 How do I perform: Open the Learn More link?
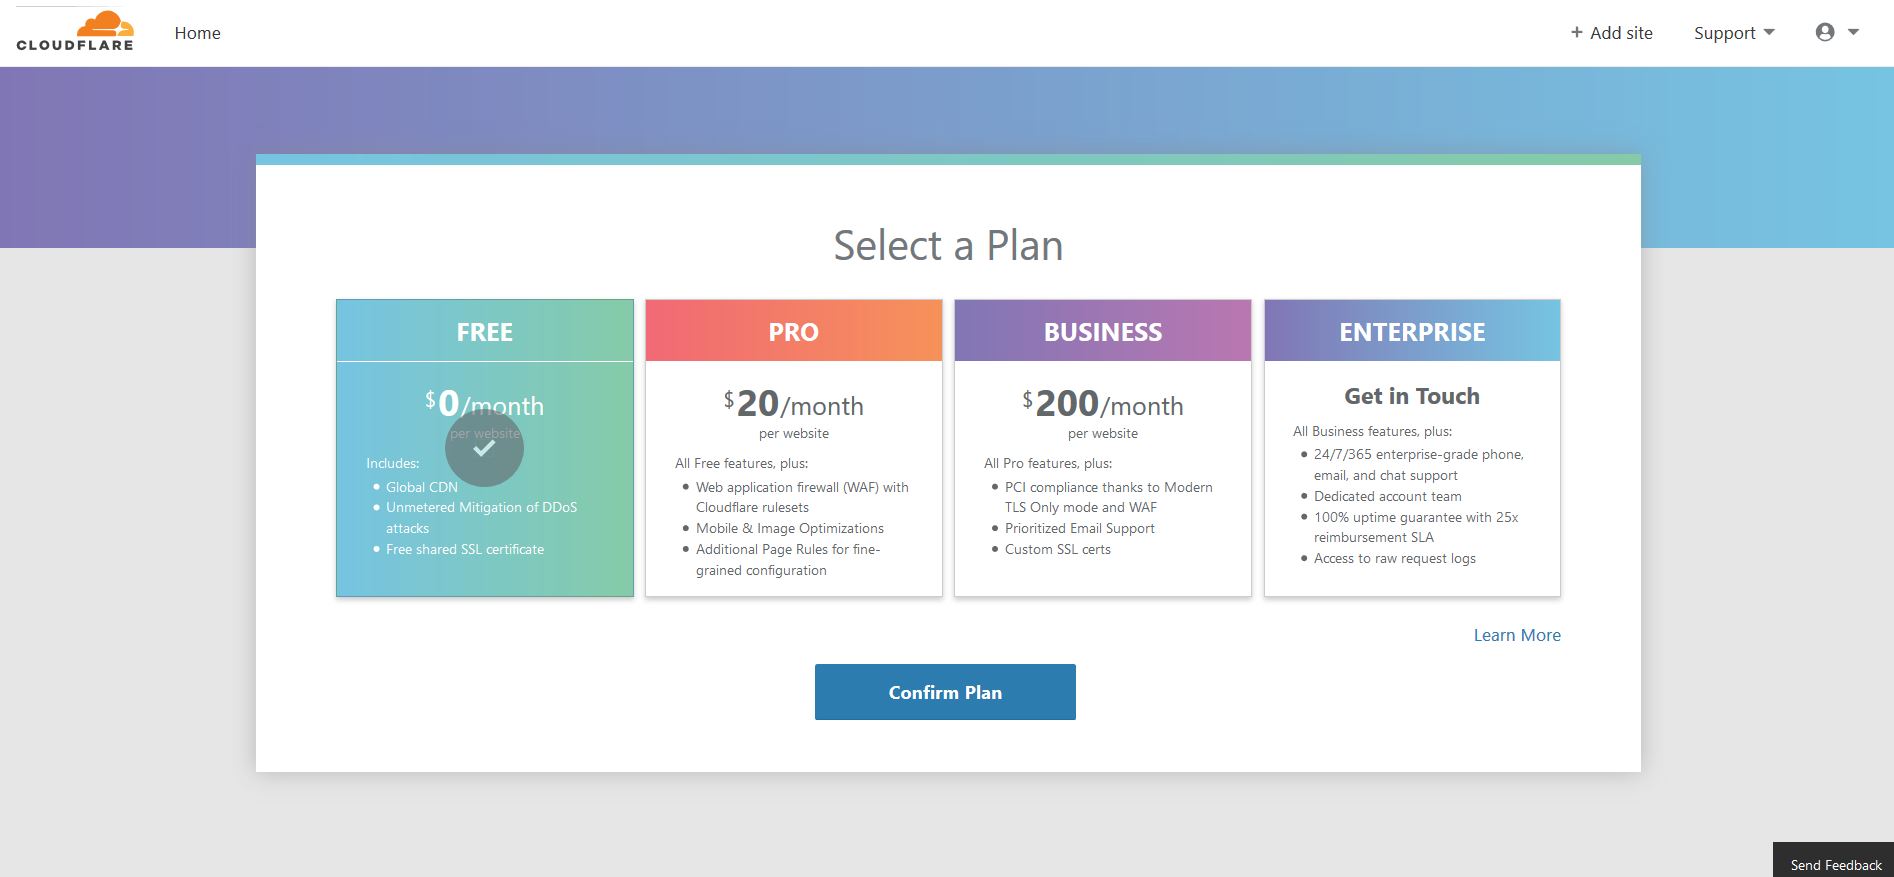pyautogui.click(x=1517, y=635)
